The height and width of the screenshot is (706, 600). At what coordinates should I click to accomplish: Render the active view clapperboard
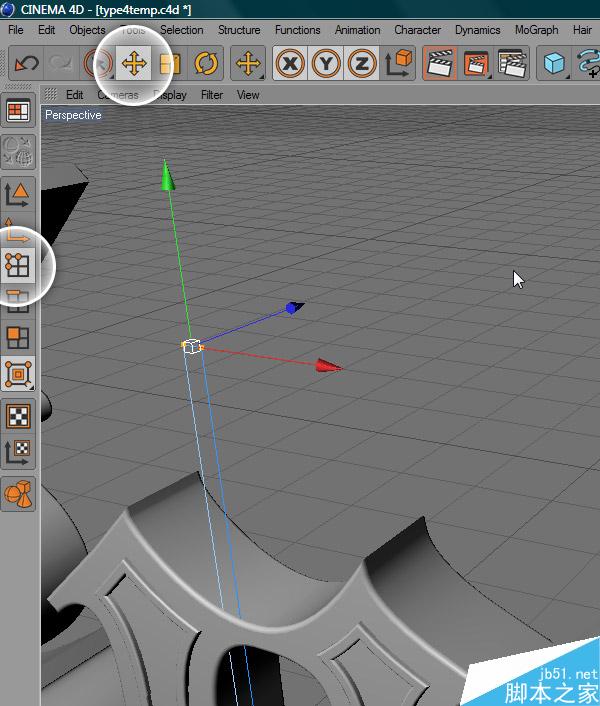coord(440,63)
